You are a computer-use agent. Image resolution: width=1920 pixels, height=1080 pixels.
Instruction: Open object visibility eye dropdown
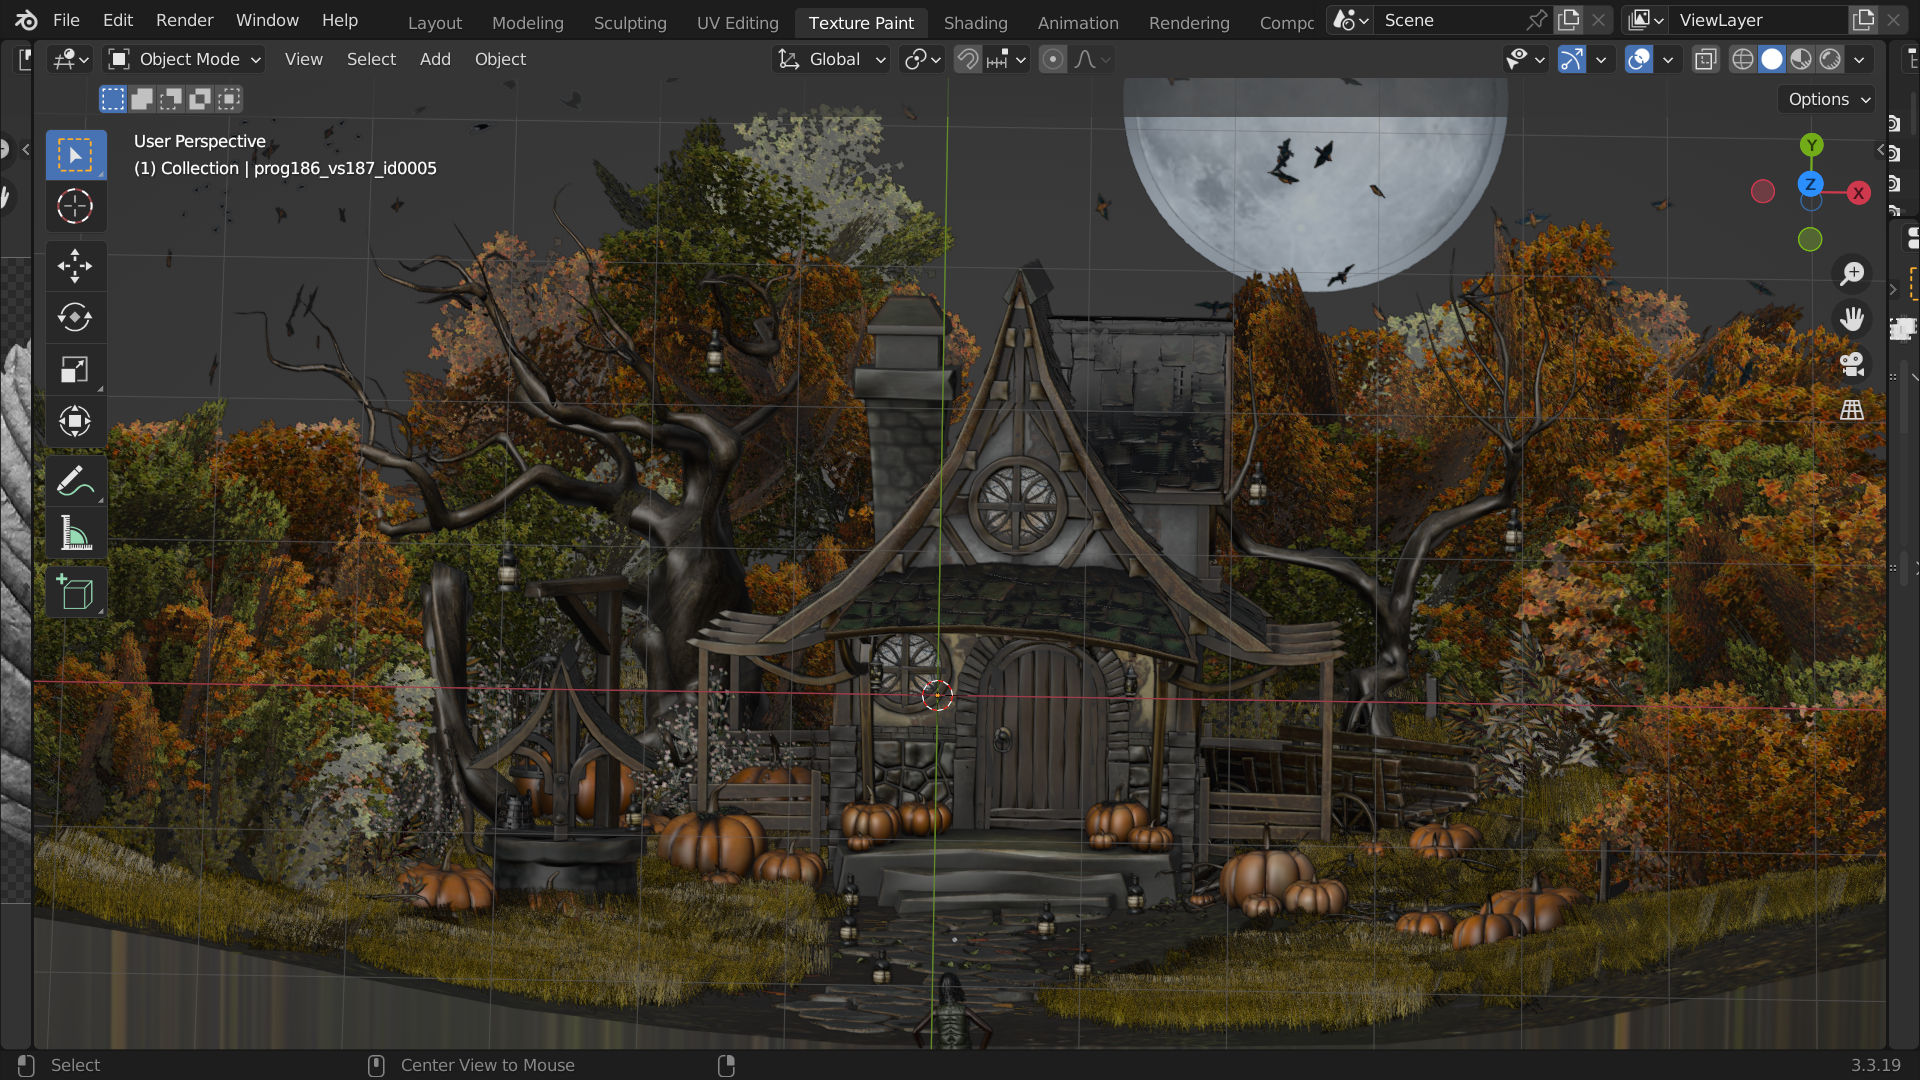[x=1526, y=60]
